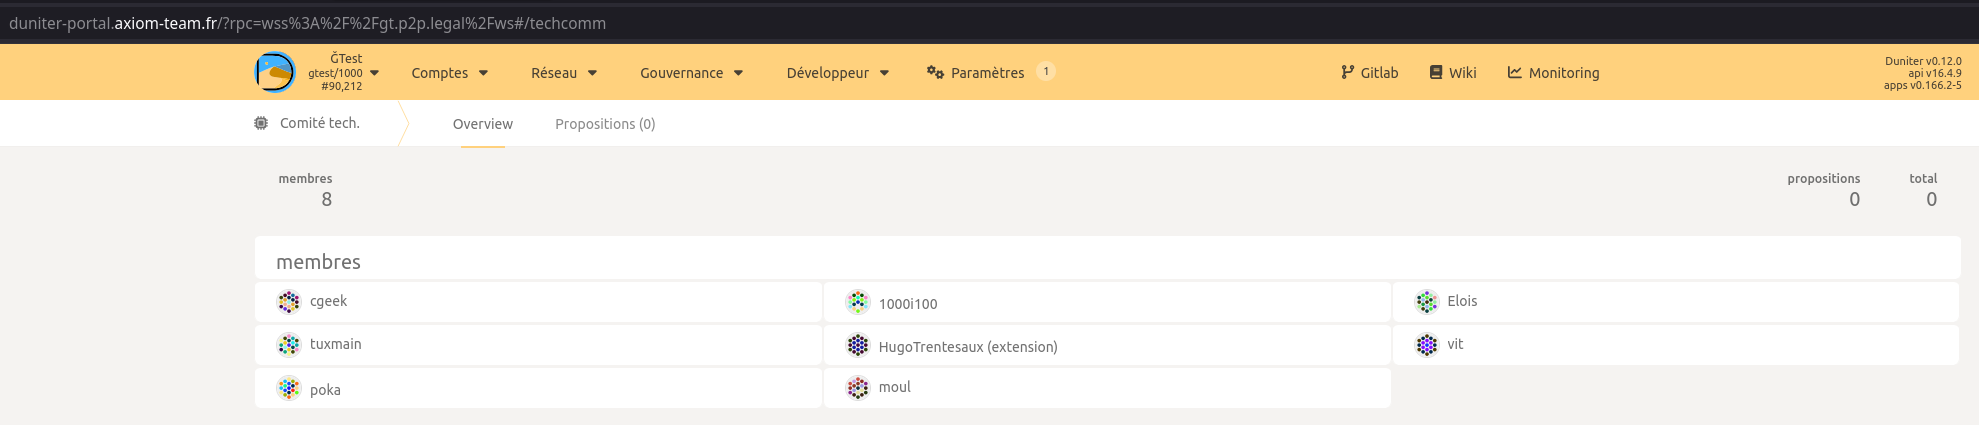1979x425 pixels.
Task: Open the Développeur dropdown menu
Action: point(837,73)
